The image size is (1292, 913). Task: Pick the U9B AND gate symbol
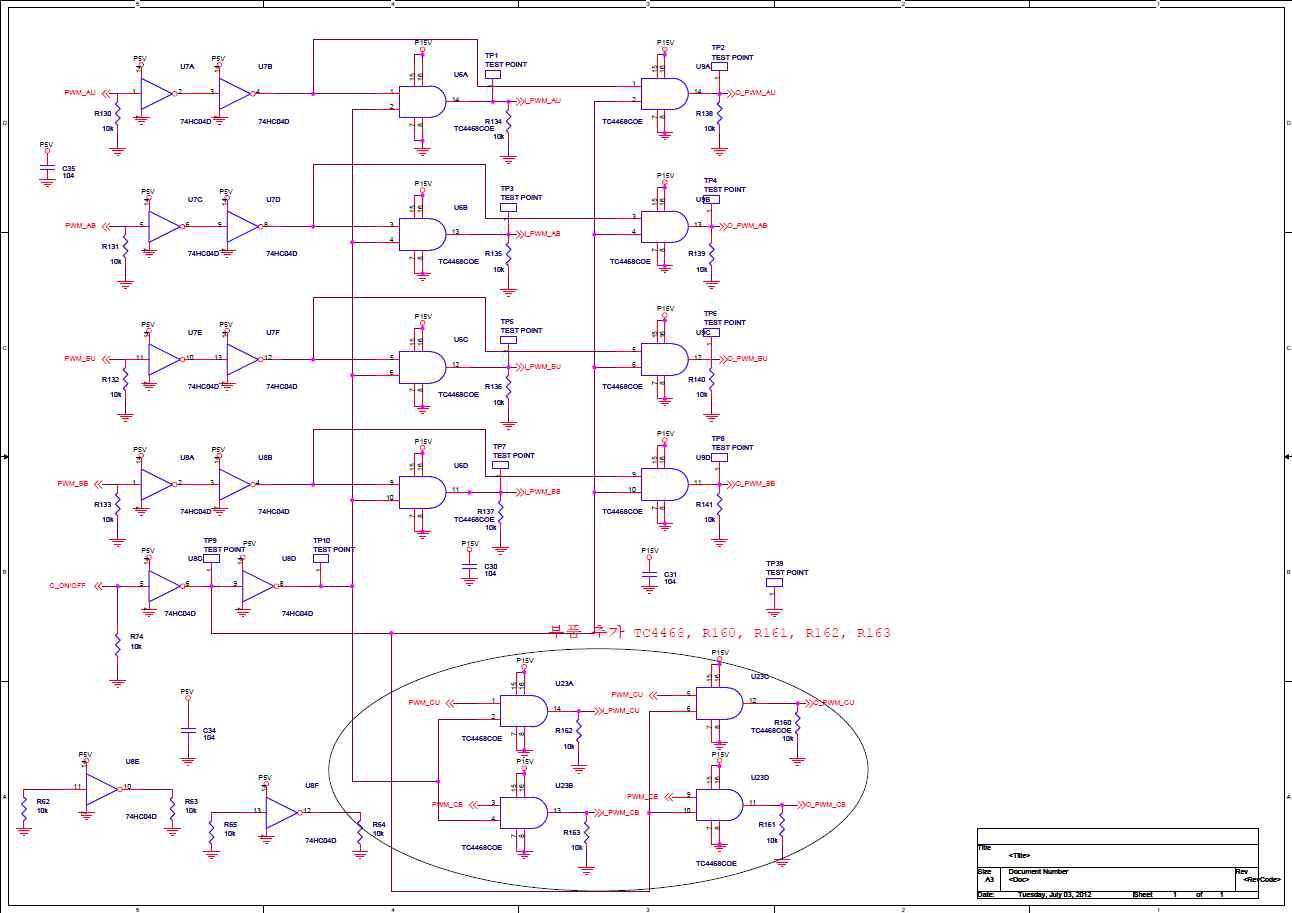(x=664, y=226)
